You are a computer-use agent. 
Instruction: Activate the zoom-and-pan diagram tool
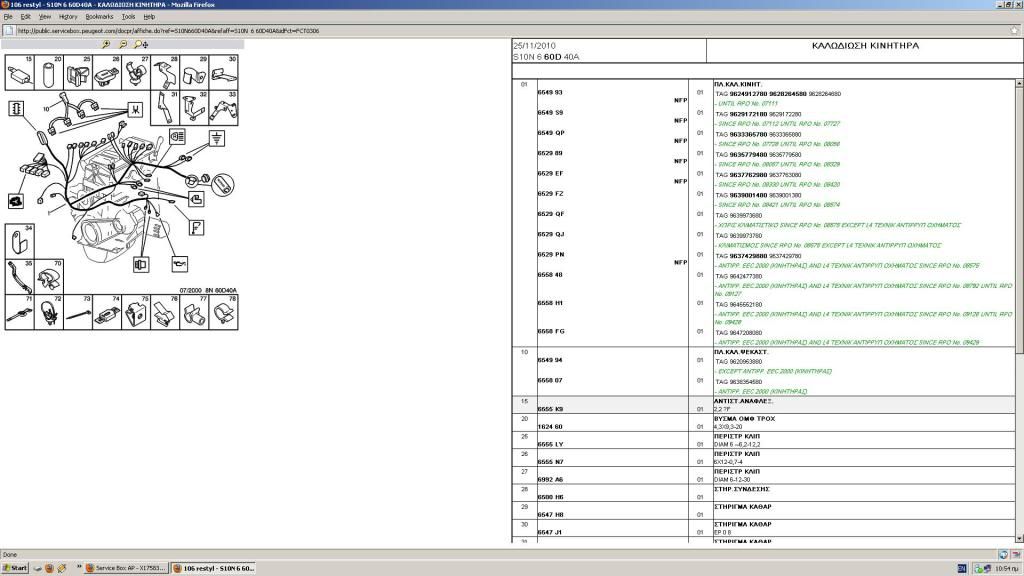tap(140, 44)
